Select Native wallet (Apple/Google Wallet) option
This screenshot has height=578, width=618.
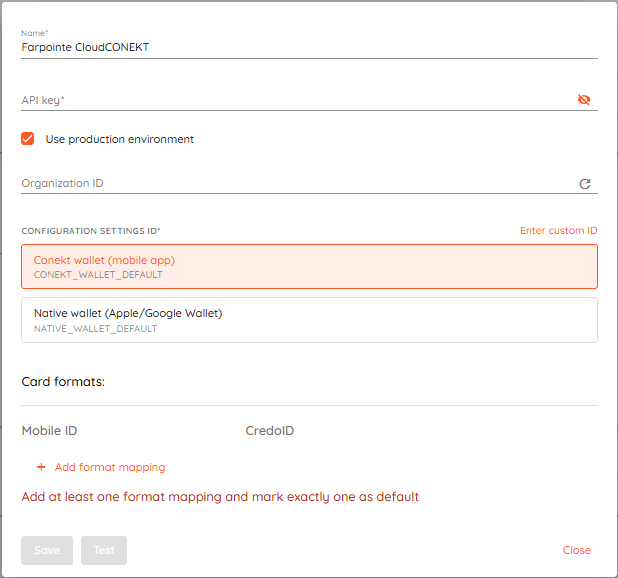309,320
